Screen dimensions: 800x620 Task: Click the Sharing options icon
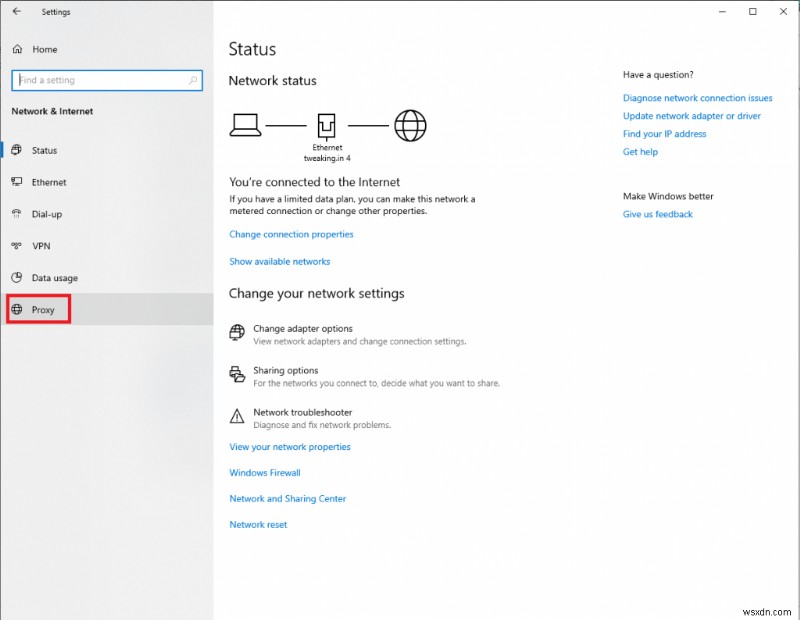pyautogui.click(x=237, y=373)
